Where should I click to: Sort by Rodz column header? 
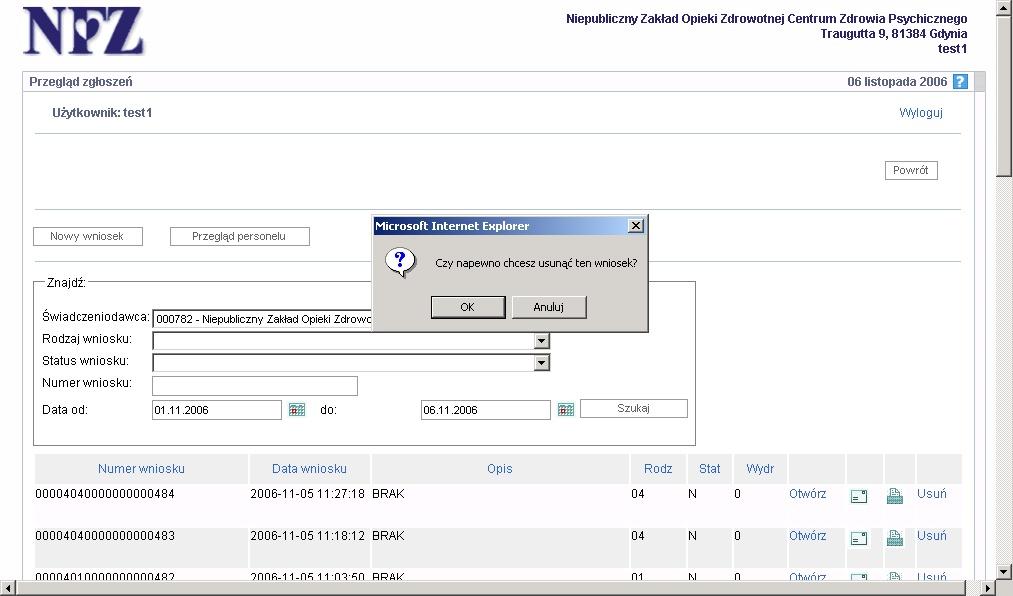tap(658, 469)
